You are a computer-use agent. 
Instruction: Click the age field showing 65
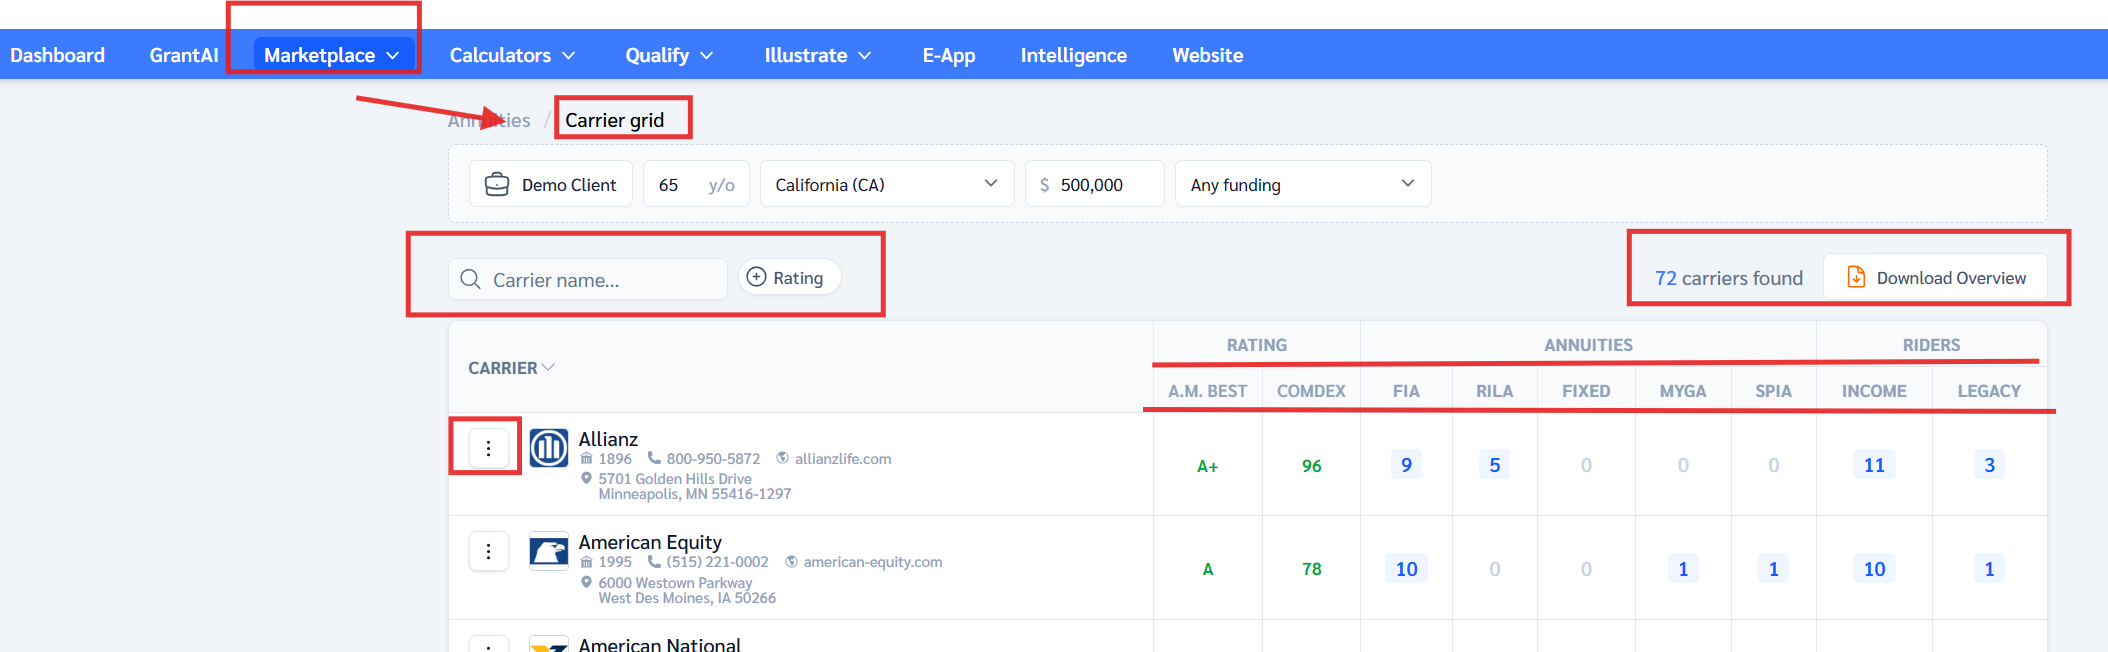point(696,184)
